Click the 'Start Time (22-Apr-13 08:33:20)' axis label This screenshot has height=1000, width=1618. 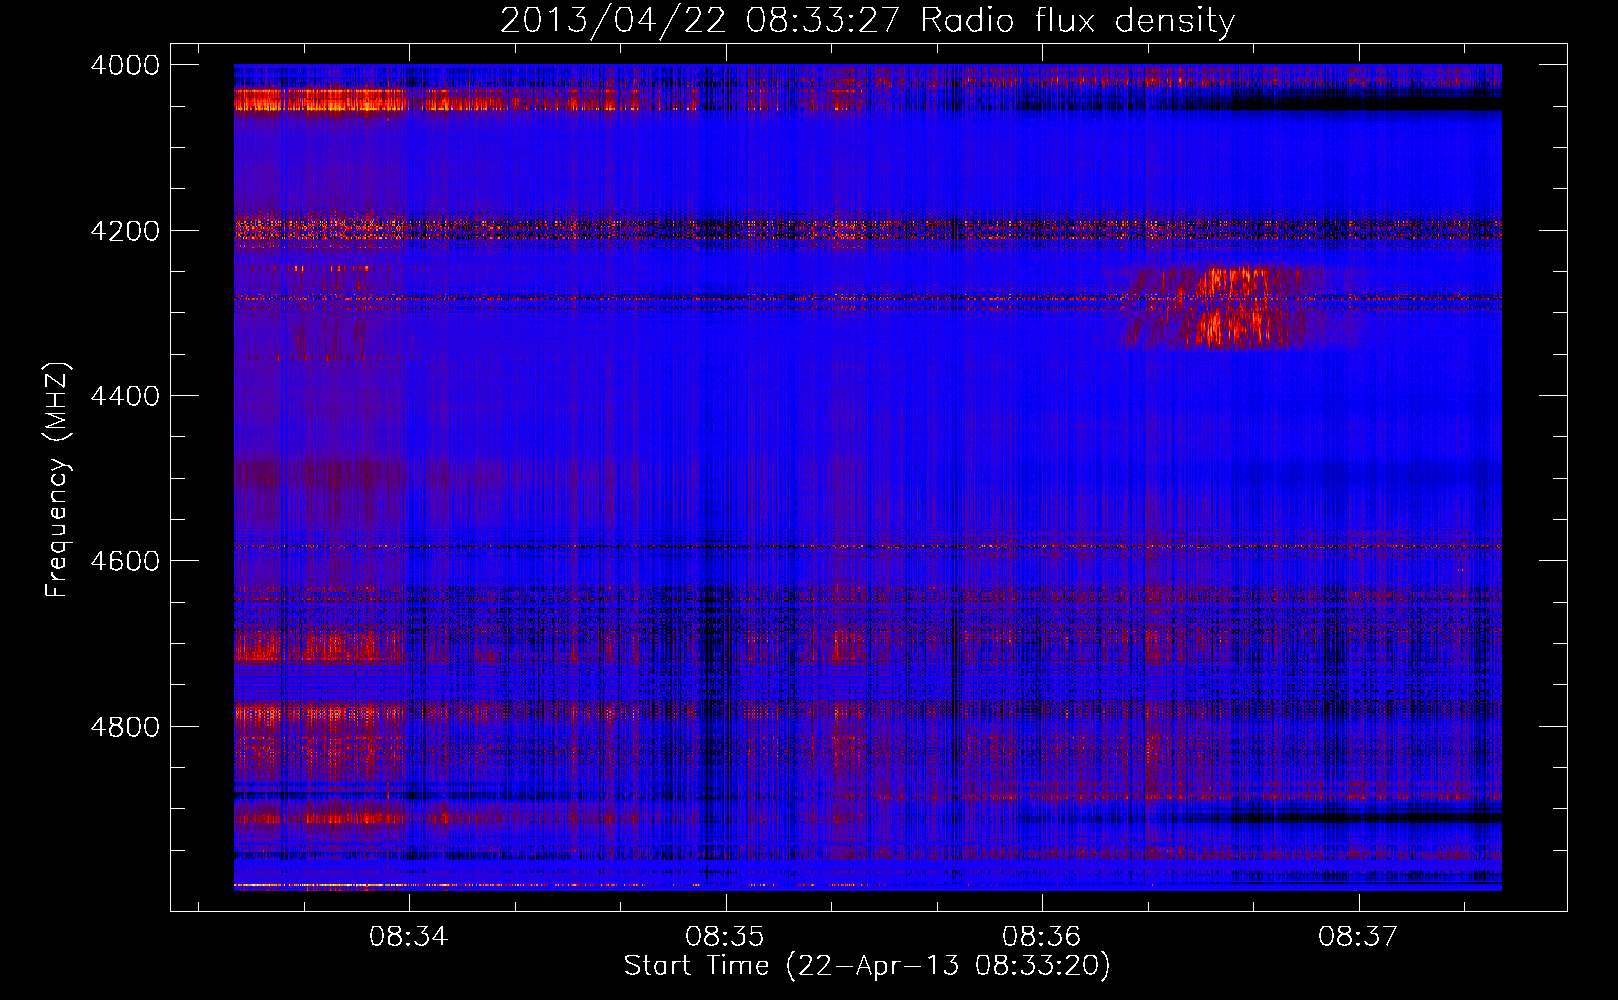[867, 966]
